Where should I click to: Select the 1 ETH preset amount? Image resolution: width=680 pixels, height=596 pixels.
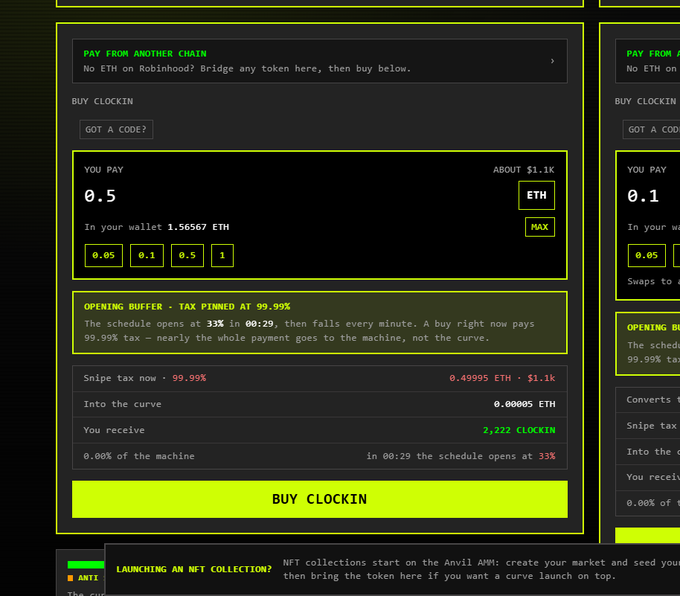point(222,255)
